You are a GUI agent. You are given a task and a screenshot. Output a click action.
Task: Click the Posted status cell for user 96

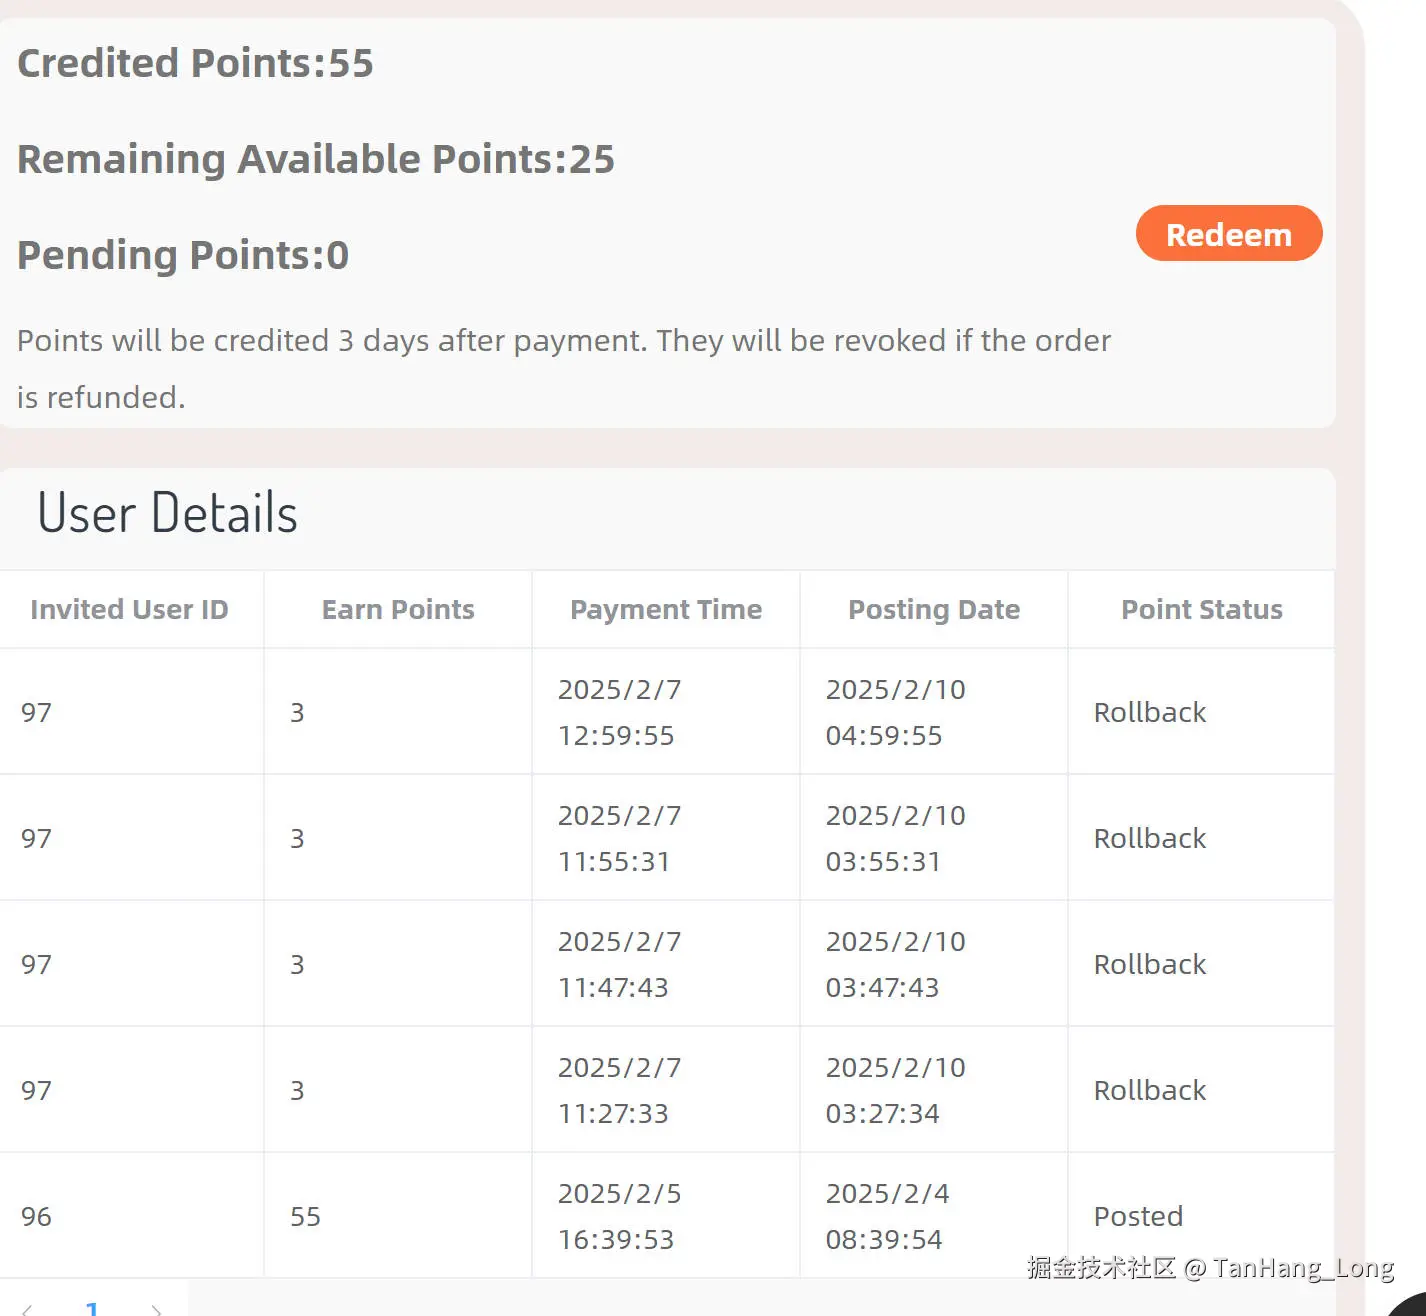coord(1138,1216)
